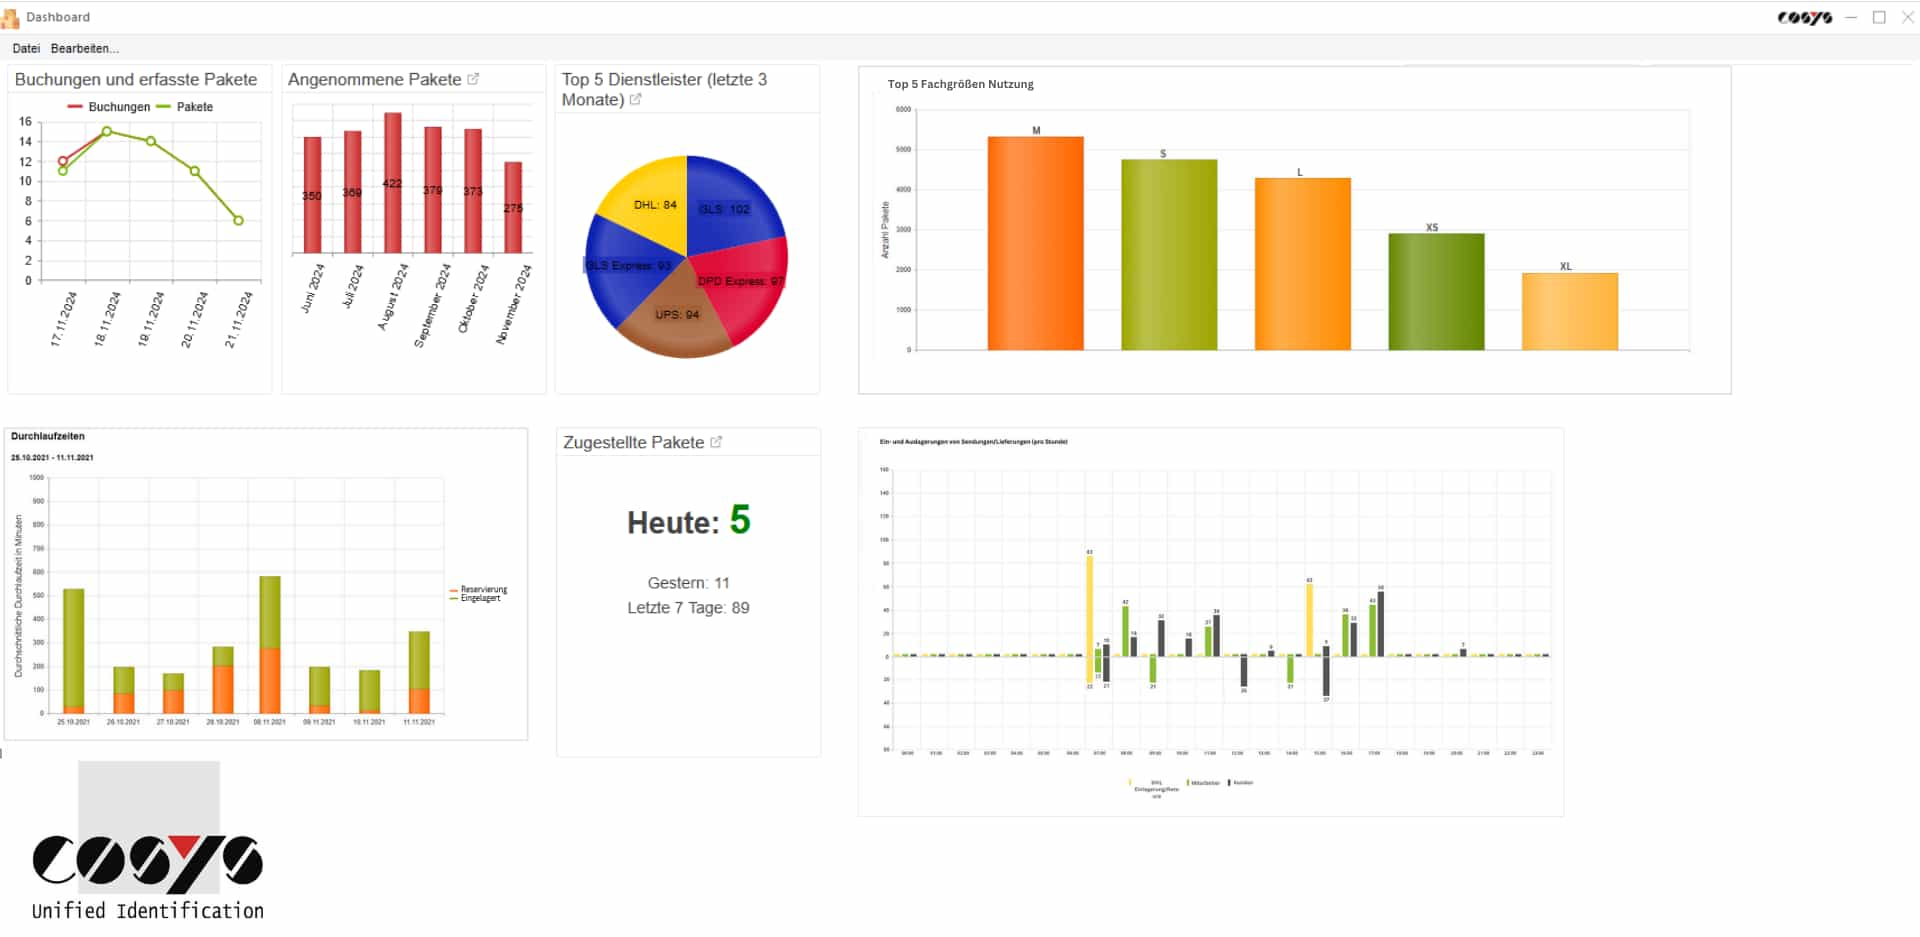
Task: Open the Datei menu
Action: [26, 48]
